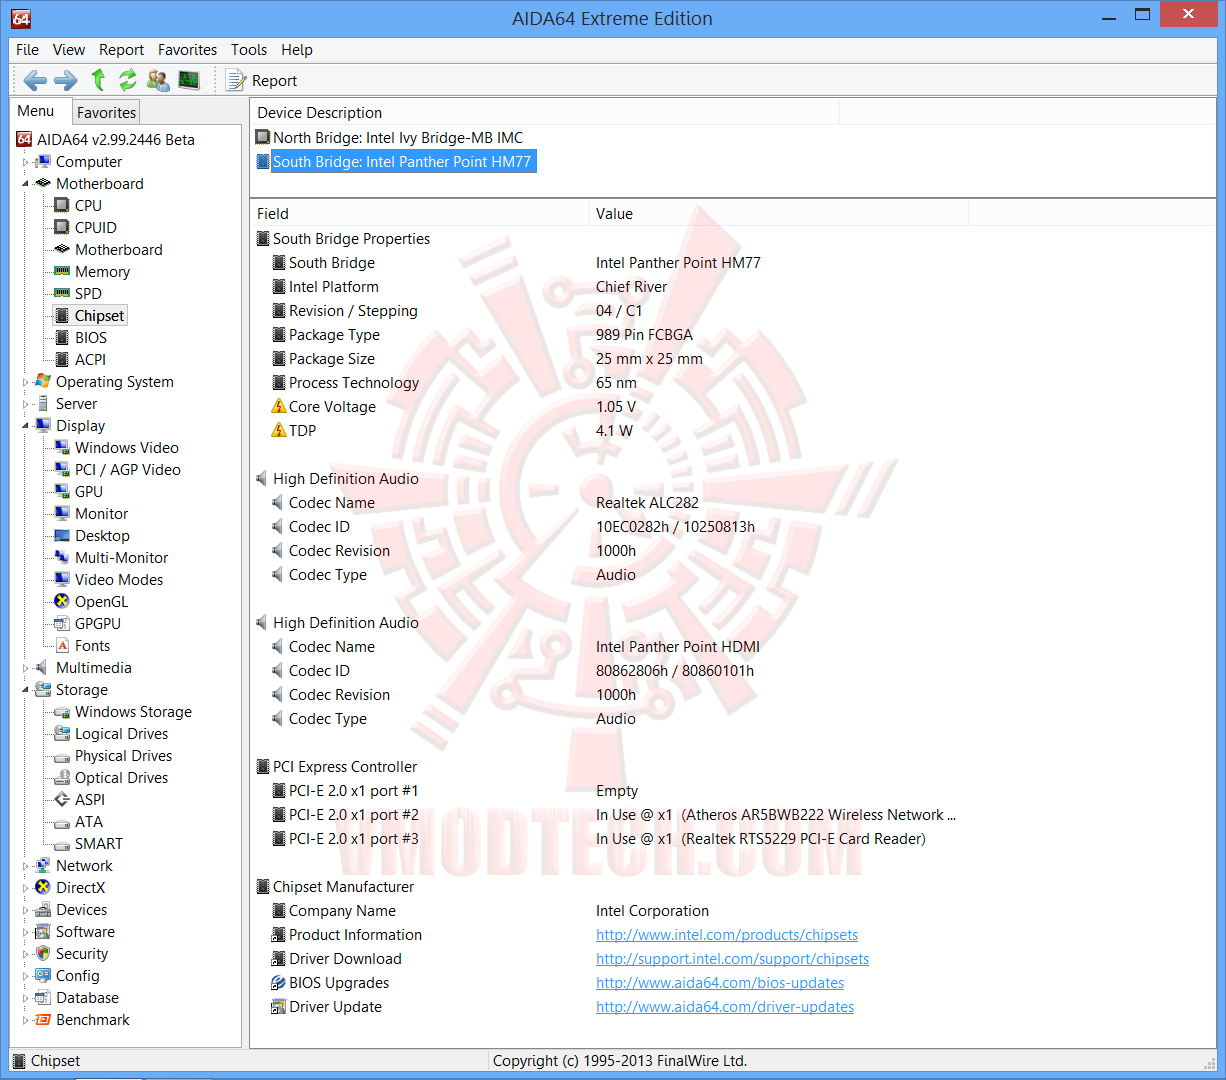Click the Back arrow toolbar icon

(35, 81)
